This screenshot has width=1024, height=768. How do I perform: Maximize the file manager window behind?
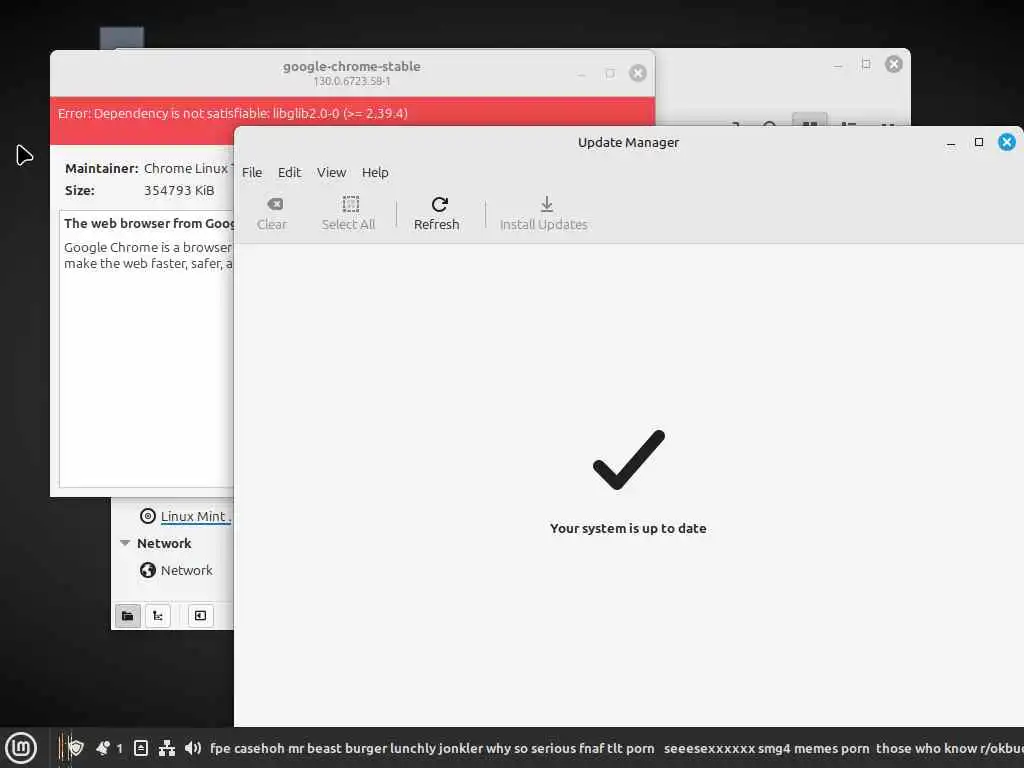(866, 64)
